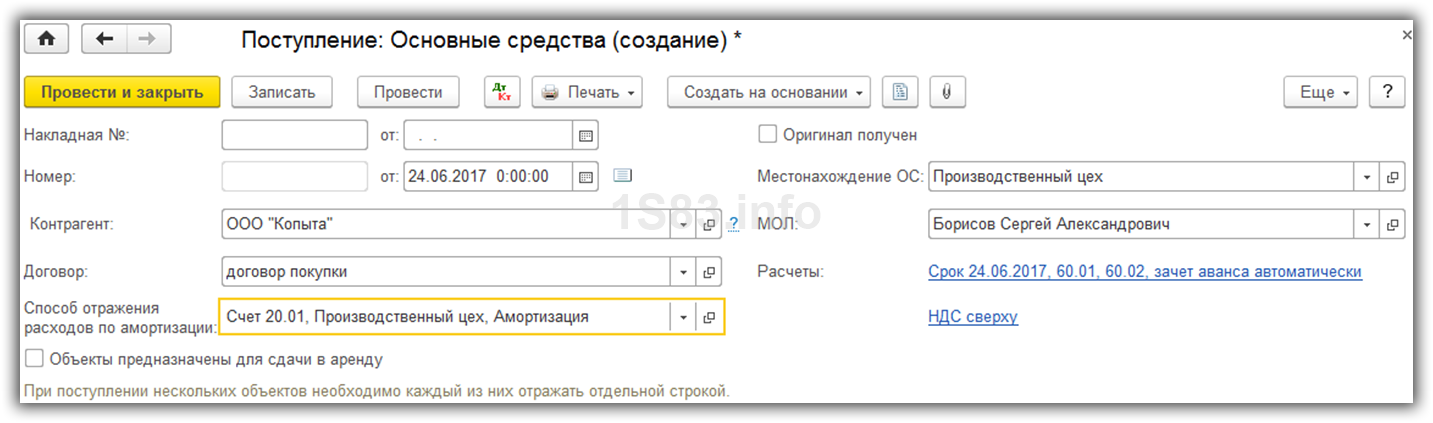
Task: Open the МОЛ Борисов record icon
Action: point(1392,225)
